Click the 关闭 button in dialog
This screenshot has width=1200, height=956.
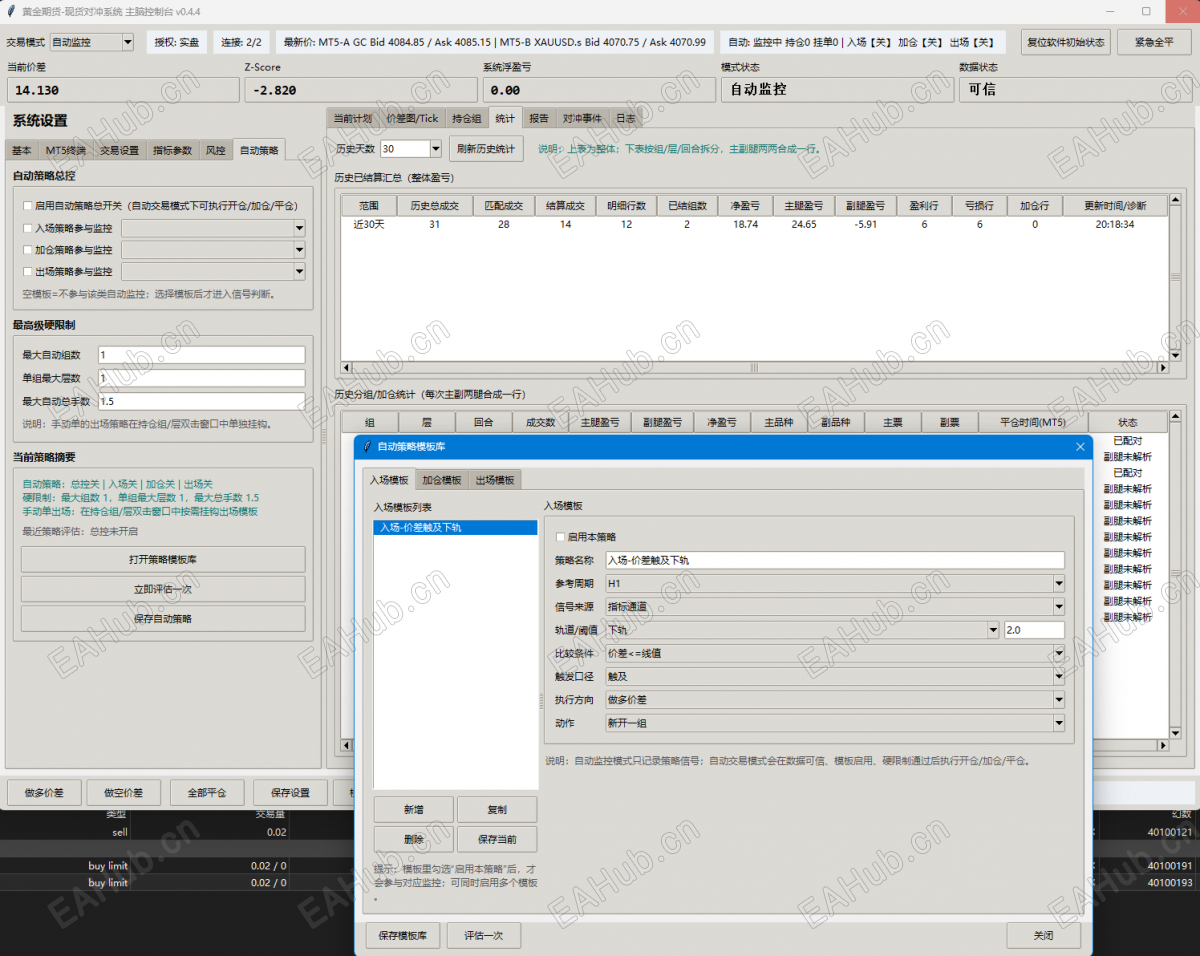point(1043,936)
